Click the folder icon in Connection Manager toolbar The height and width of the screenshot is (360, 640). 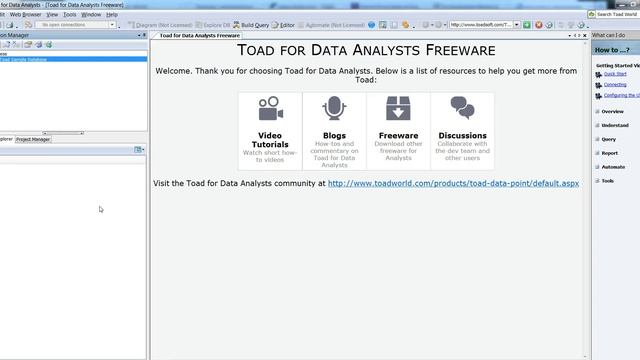tap(28, 44)
